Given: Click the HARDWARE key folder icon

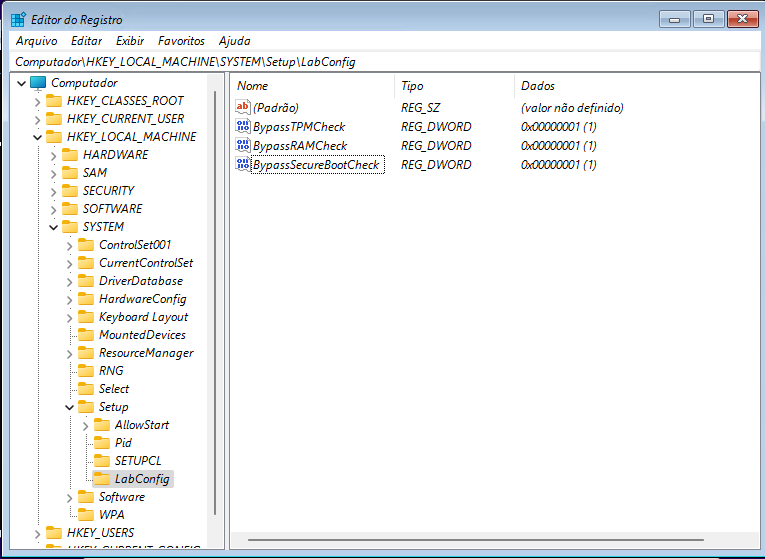Looking at the screenshot, I should click(69, 155).
